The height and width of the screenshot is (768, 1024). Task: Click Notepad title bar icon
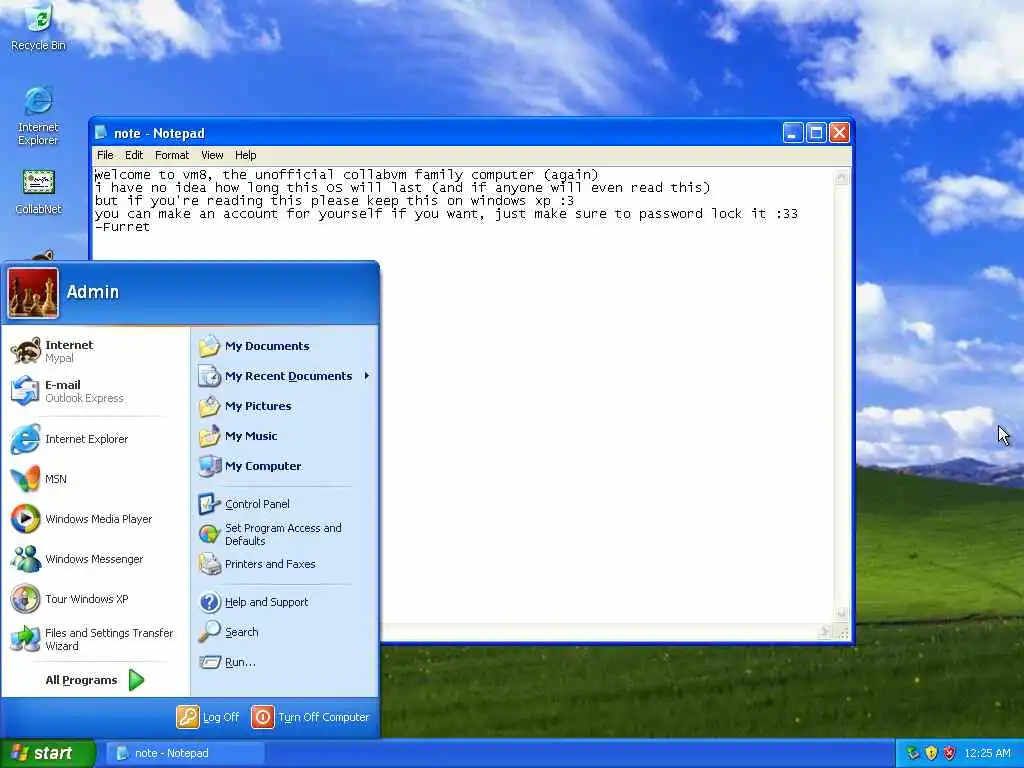point(101,133)
